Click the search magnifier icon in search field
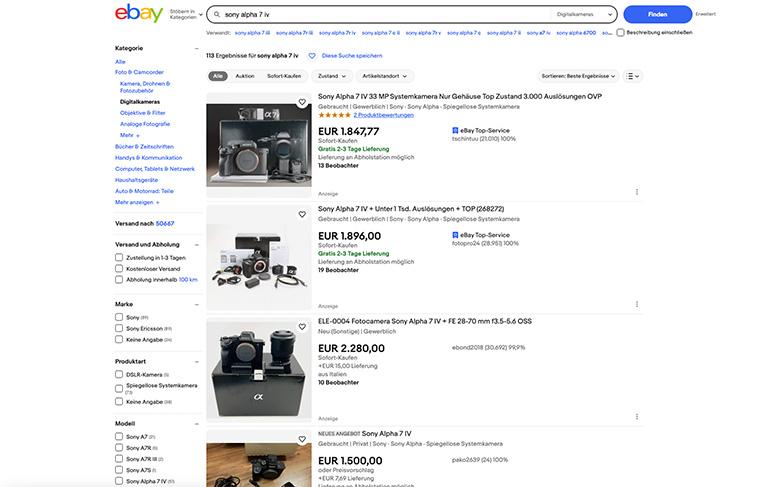The height and width of the screenshot is (487, 770). tap(217, 15)
